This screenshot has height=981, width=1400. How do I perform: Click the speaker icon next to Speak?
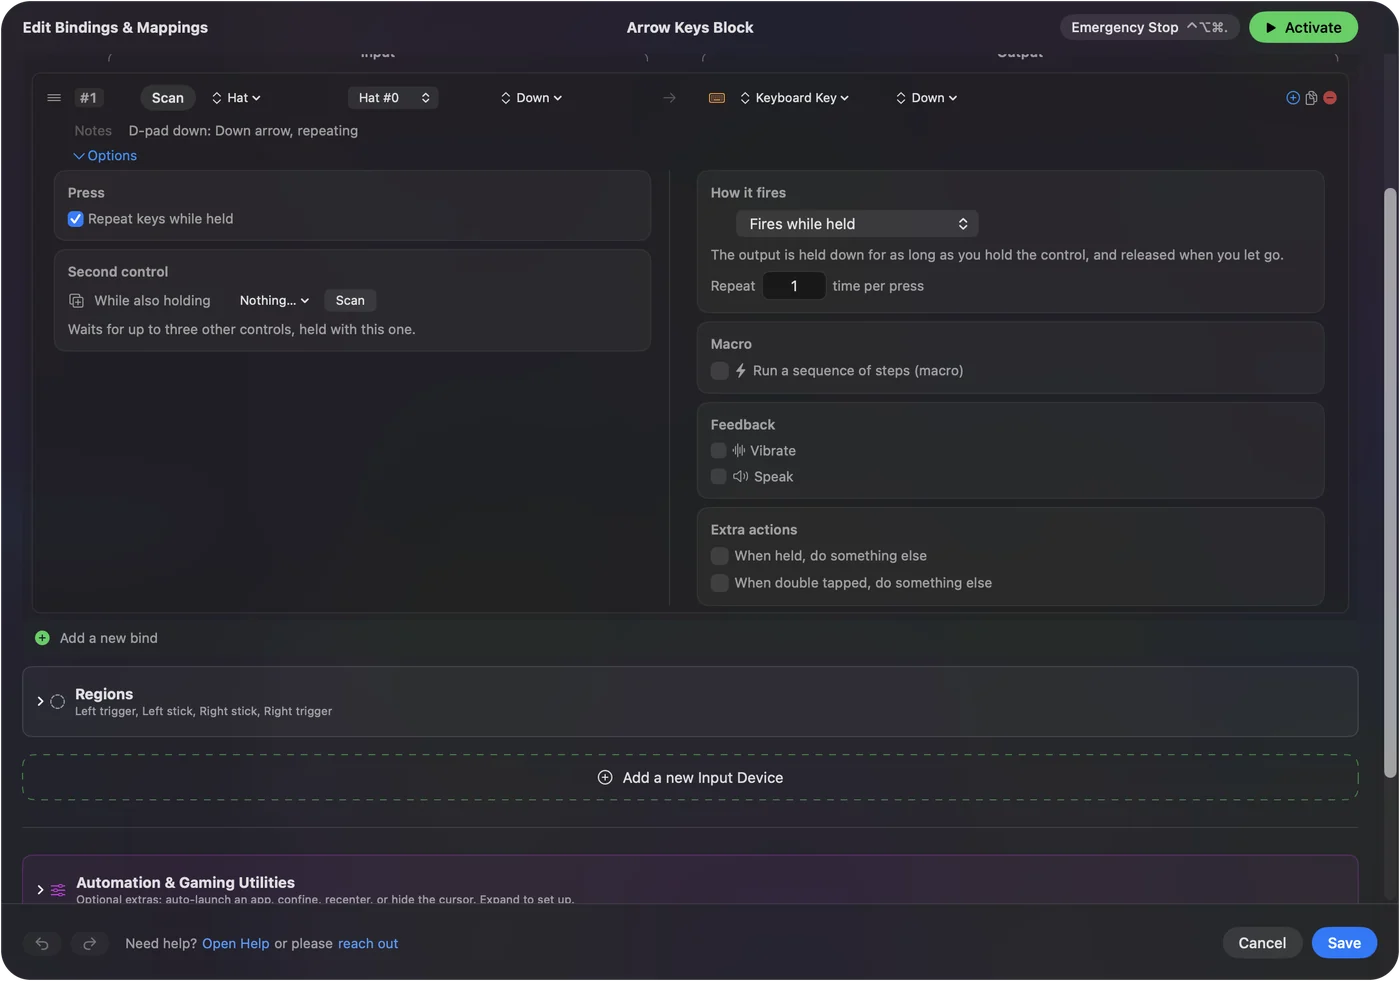[741, 477]
